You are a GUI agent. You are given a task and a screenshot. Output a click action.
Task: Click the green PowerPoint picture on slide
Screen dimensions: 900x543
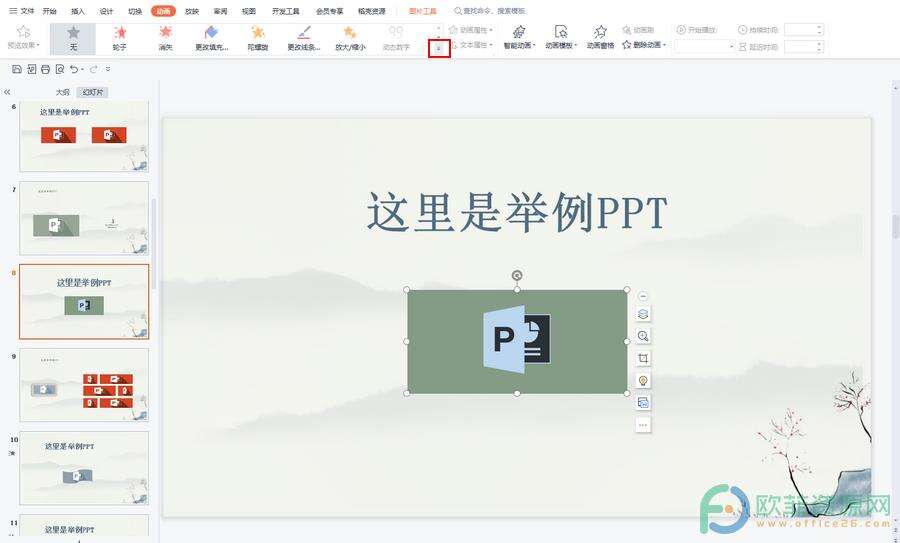pyautogui.click(x=517, y=342)
